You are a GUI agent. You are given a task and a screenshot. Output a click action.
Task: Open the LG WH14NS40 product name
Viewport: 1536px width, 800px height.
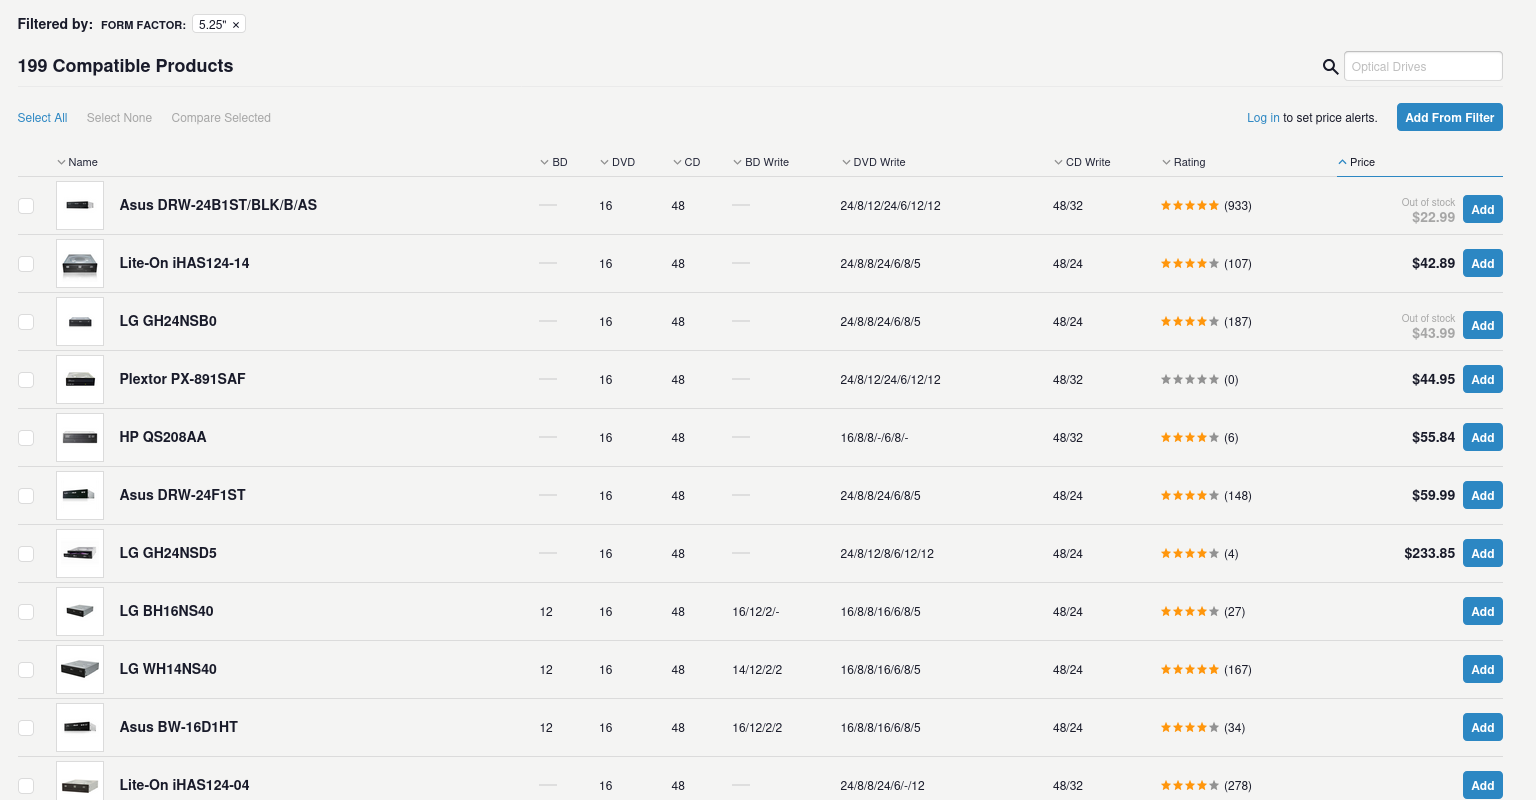pyautogui.click(x=168, y=669)
